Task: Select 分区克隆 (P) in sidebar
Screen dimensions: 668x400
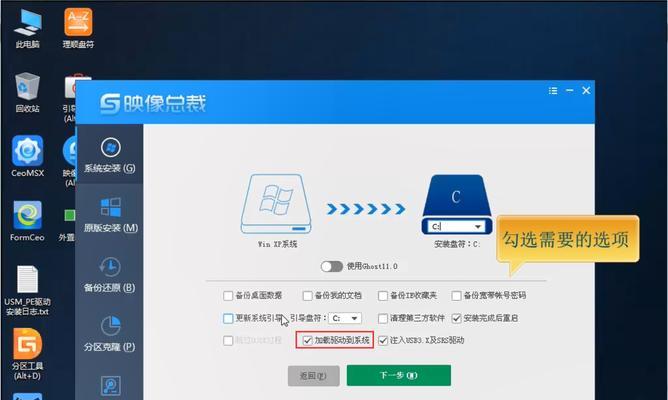Action: pyautogui.click(x=110, y=334)
